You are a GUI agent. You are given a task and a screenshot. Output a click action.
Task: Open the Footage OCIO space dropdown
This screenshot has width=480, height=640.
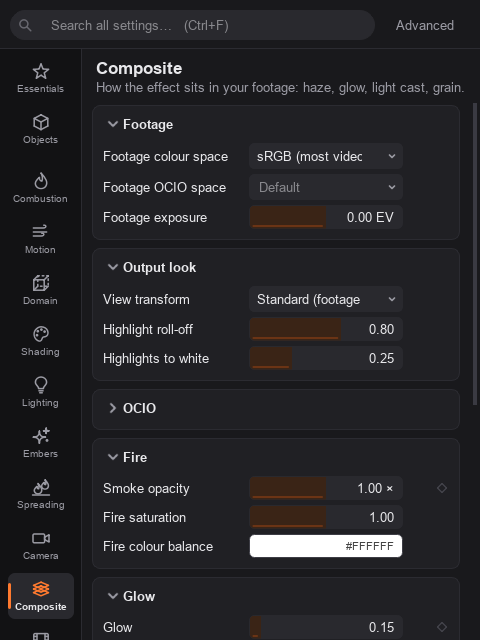tap(326, 187)
